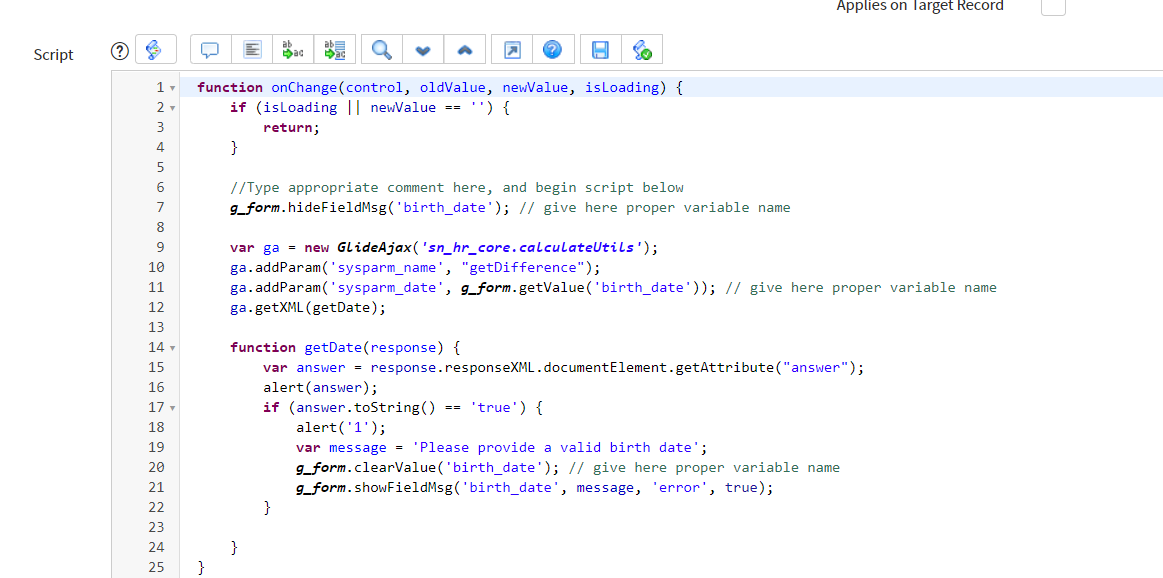Click isLoading parameter in function signature
1163x578 pixels.
tap(622, 87)
